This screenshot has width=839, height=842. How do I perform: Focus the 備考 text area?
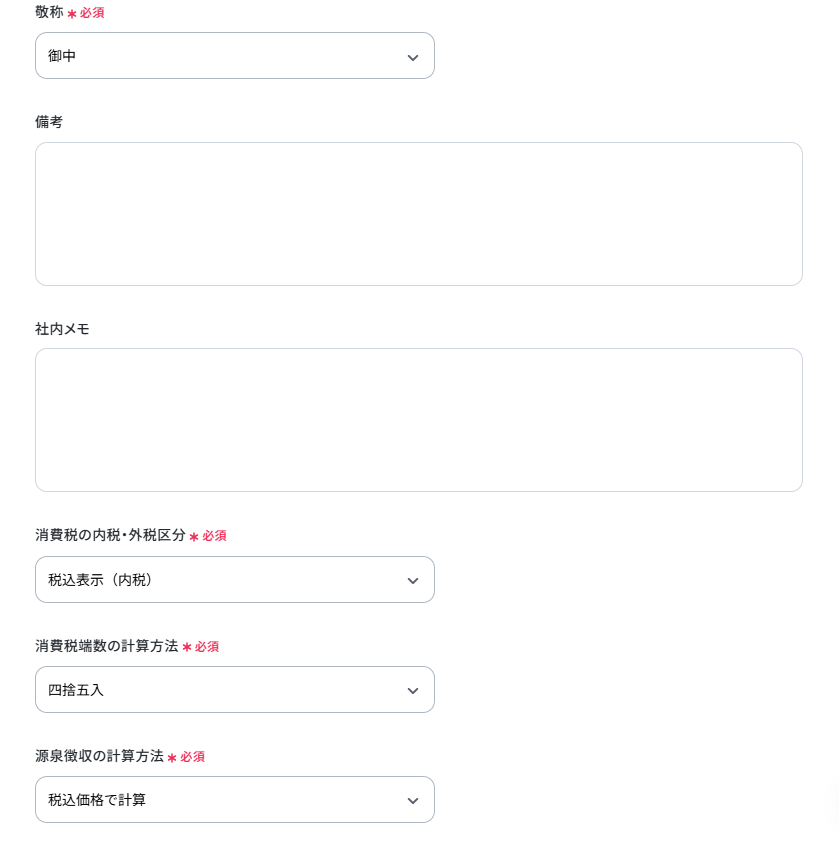[x=419, y=214]
